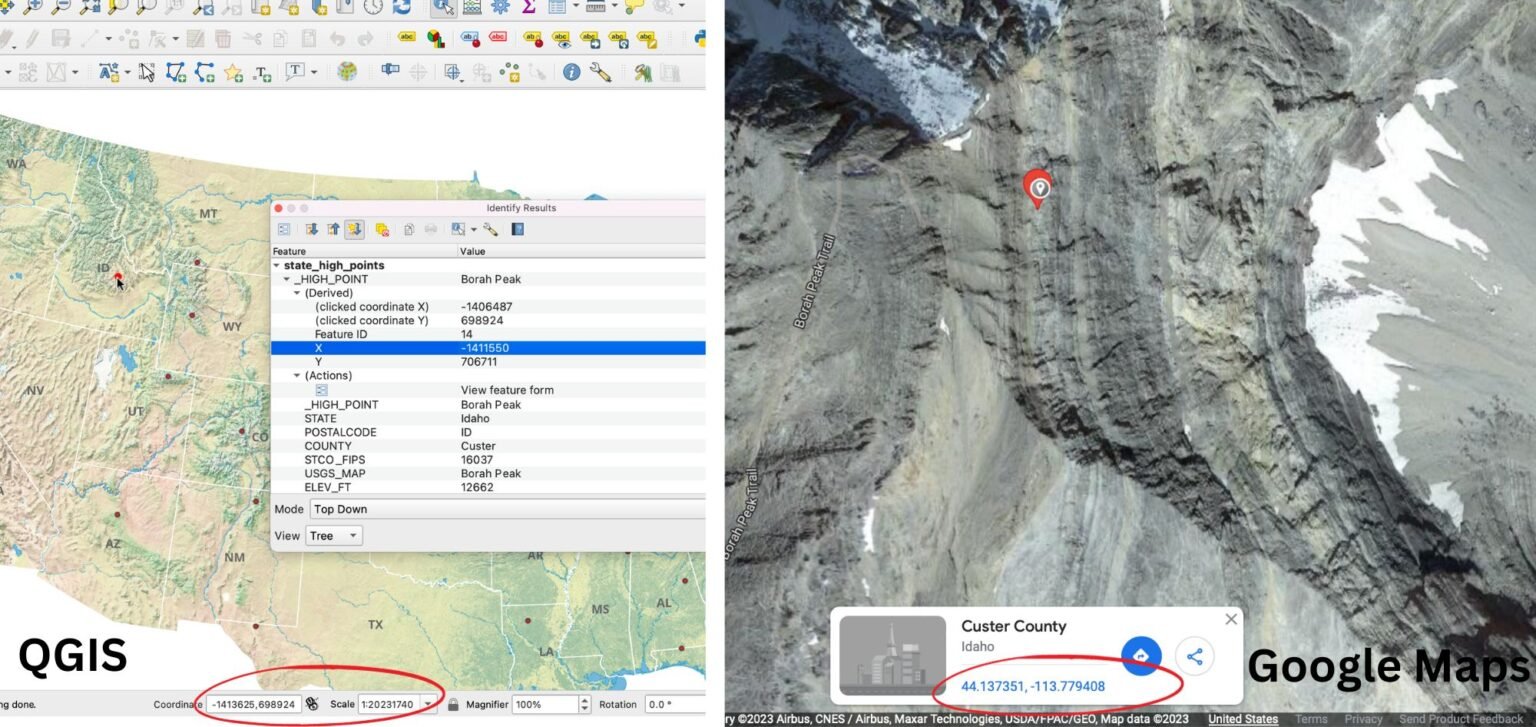
Task: Click the Refresh map icon
Action: (400, 9)
